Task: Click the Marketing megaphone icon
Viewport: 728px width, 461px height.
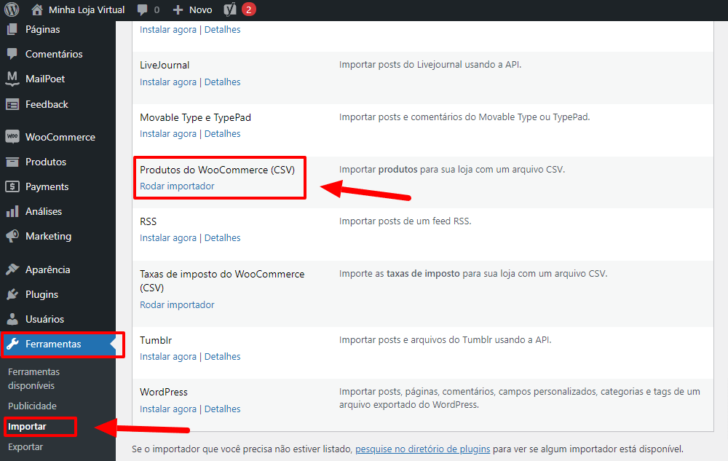Action: [12, 236]
